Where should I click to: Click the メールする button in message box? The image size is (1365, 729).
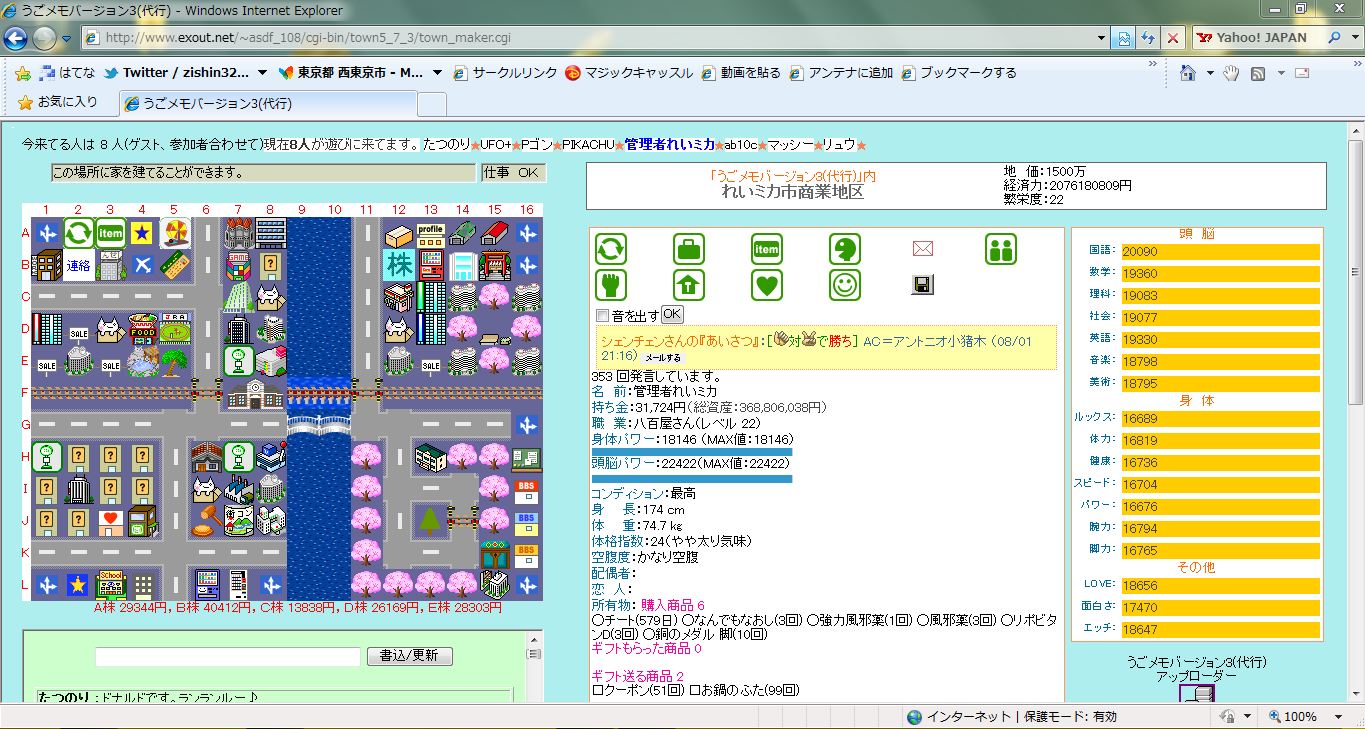[x=661, y=357]
